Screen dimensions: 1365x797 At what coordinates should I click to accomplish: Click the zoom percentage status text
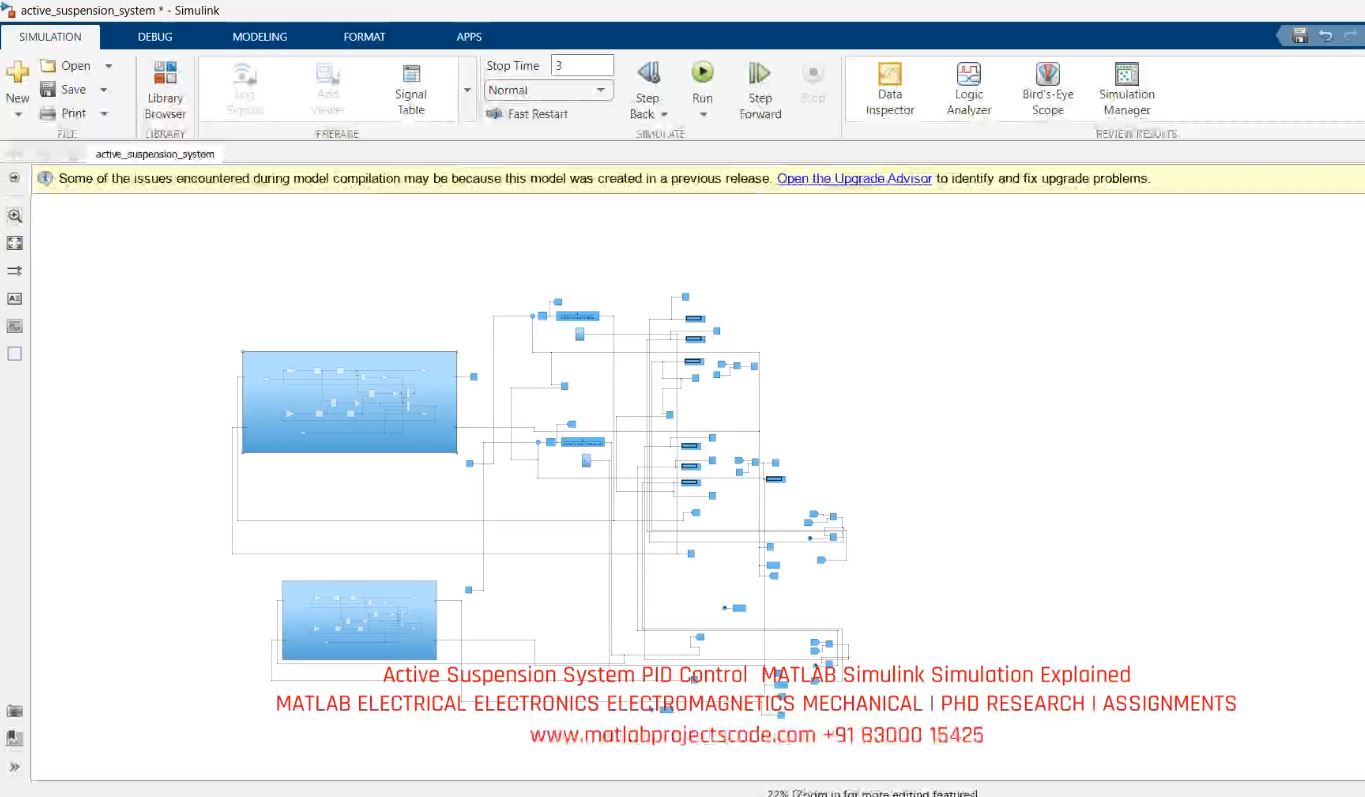click(x=872, y=793)
